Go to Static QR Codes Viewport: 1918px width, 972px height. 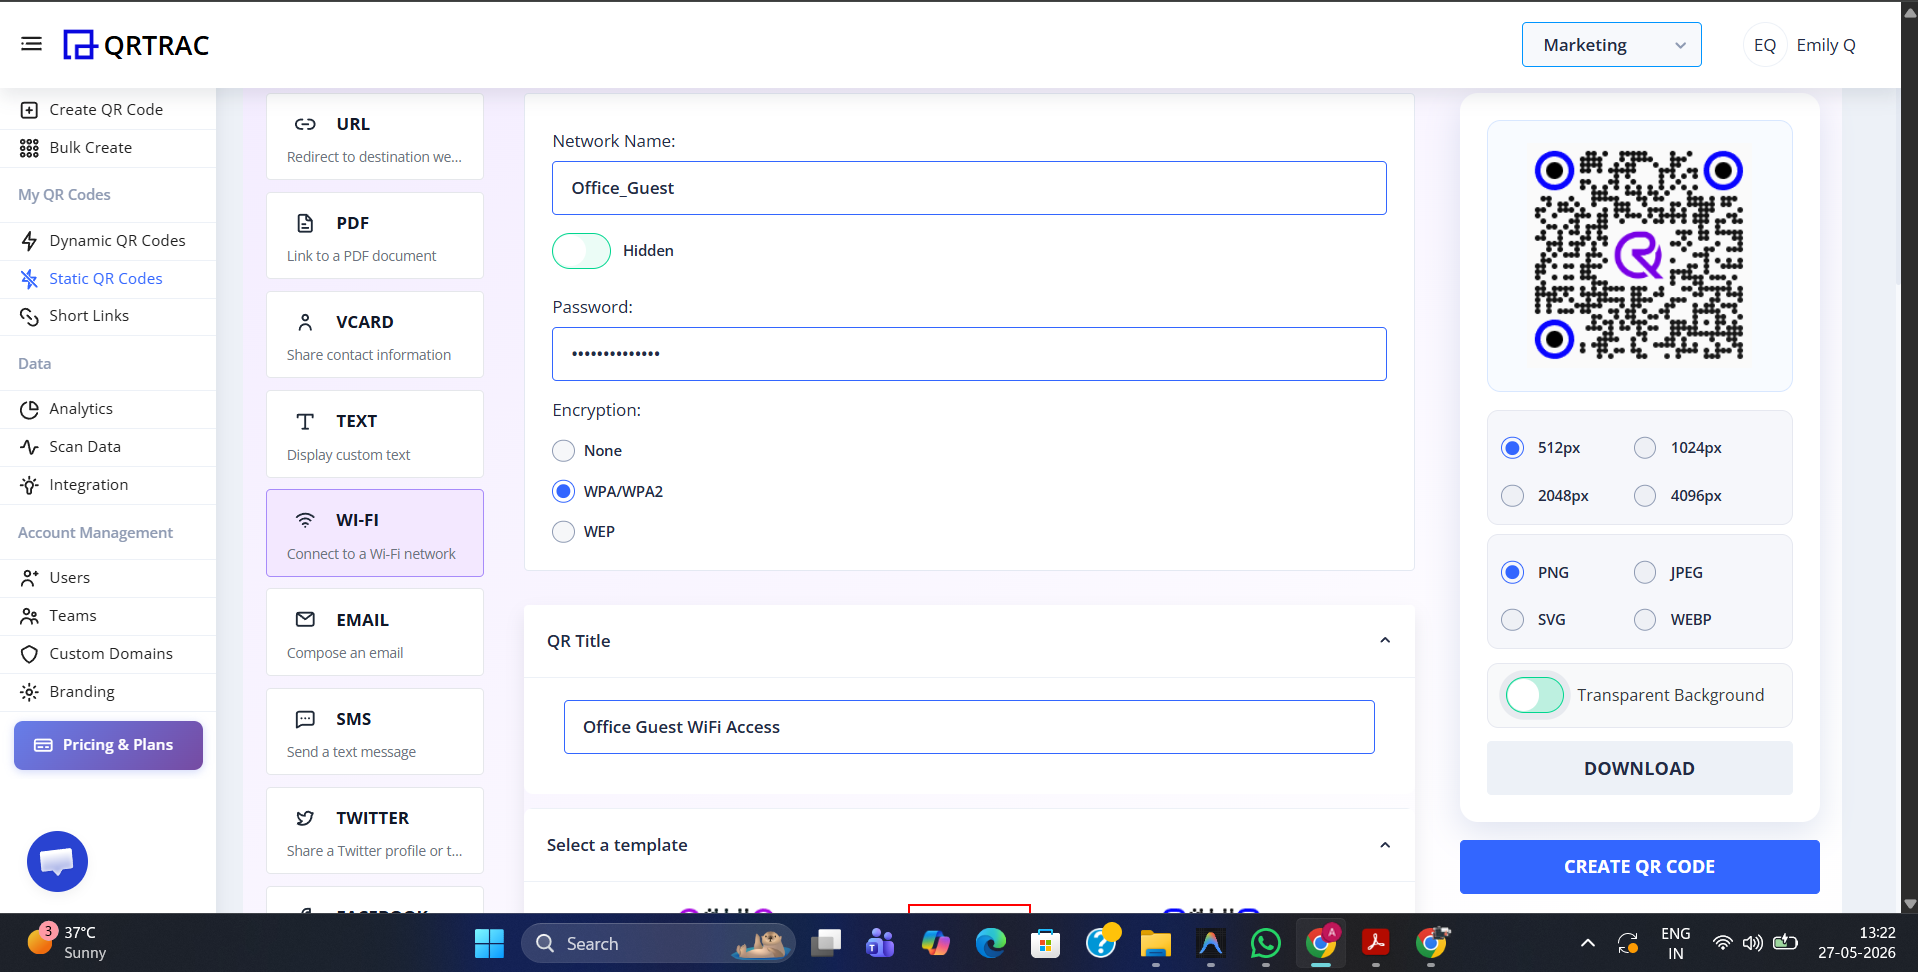pos(108,279)
